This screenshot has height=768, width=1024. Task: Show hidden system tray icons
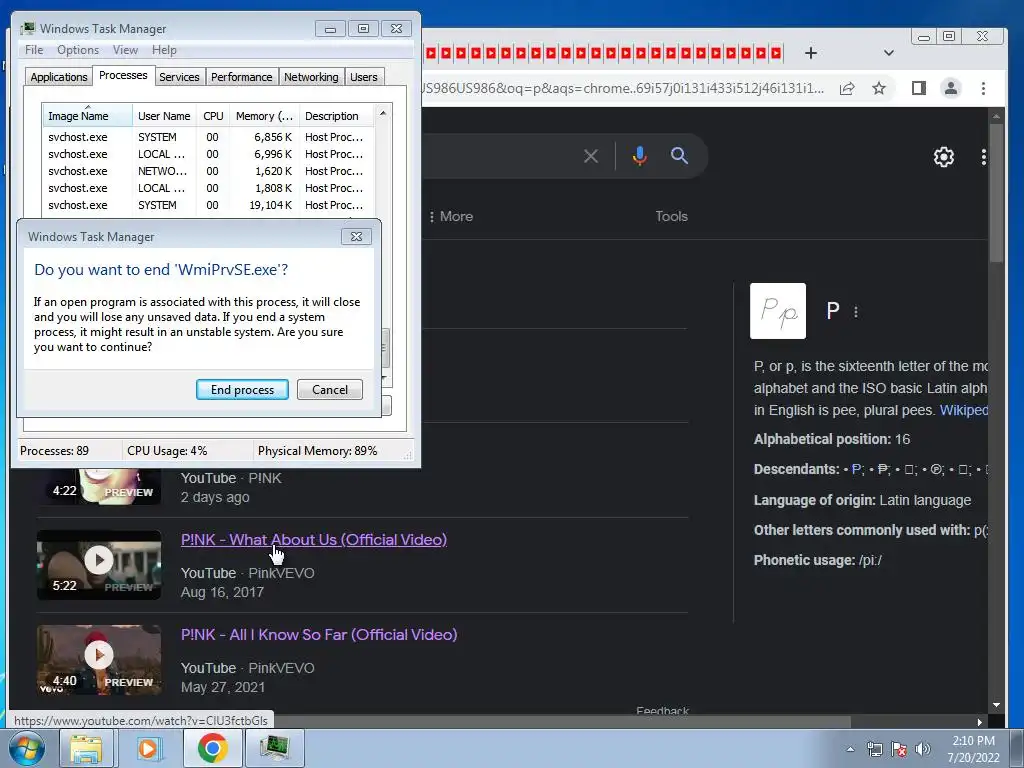[850, 749]
